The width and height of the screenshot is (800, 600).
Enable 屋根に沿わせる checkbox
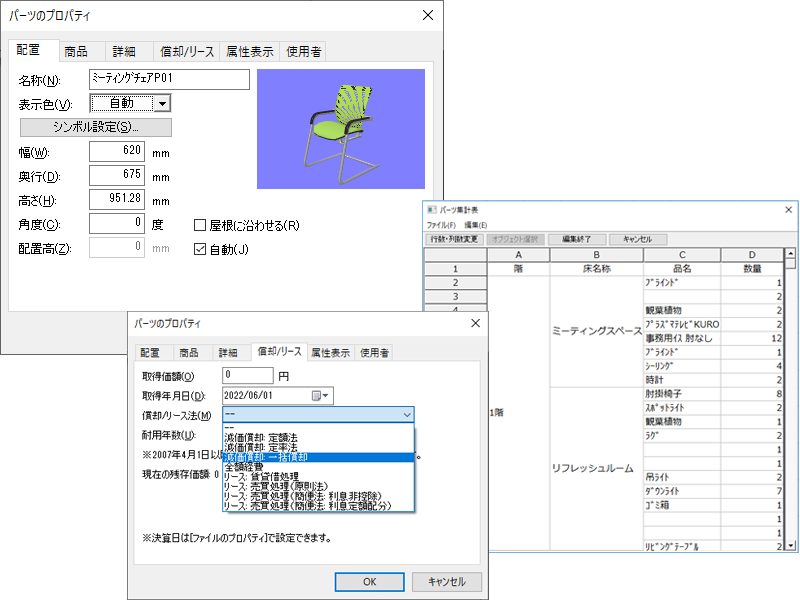[x=200, y=225]
